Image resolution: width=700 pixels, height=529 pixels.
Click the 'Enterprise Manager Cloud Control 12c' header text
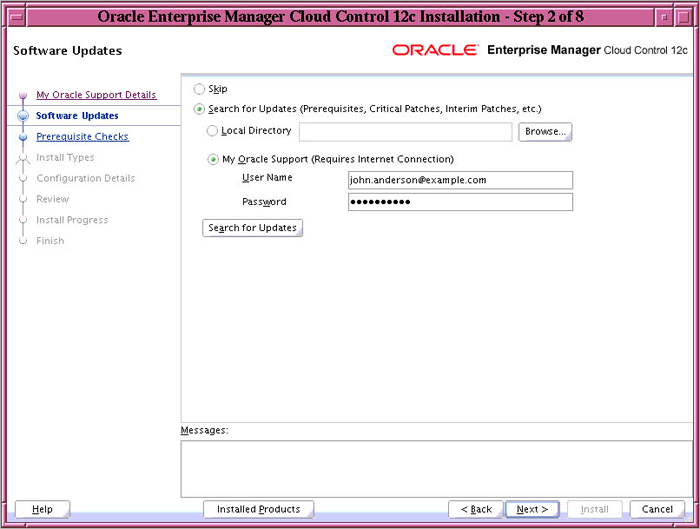tap(587, 50)
